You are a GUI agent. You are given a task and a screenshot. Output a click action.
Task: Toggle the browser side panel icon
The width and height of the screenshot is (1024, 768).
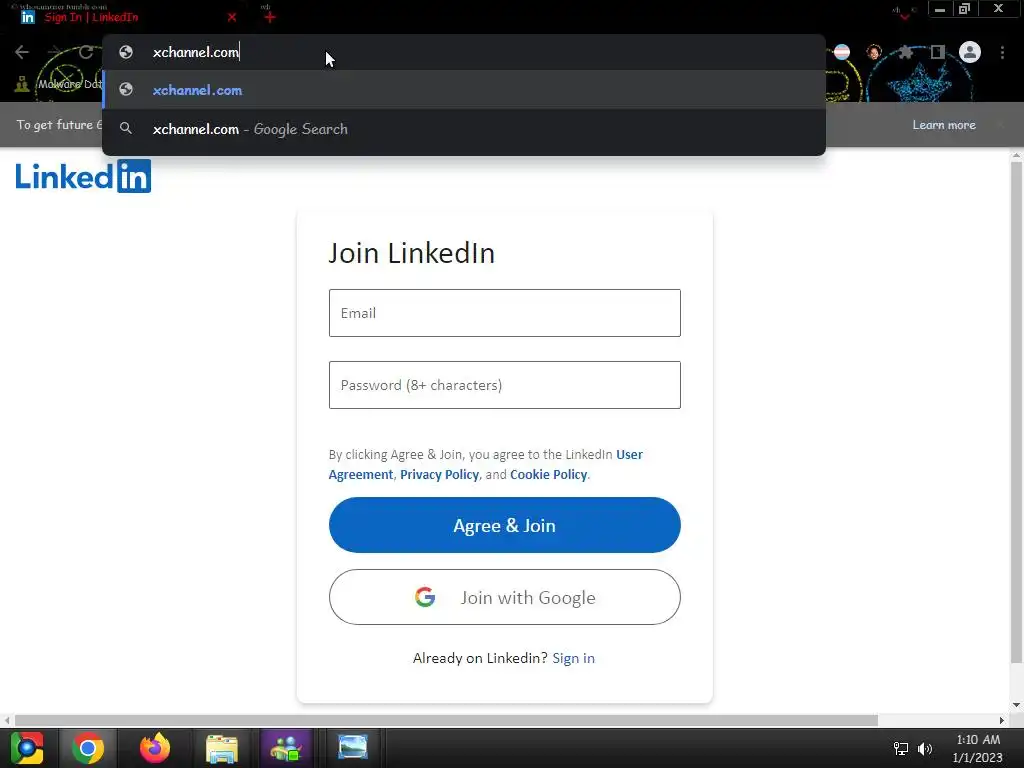[x=938, y=52]
